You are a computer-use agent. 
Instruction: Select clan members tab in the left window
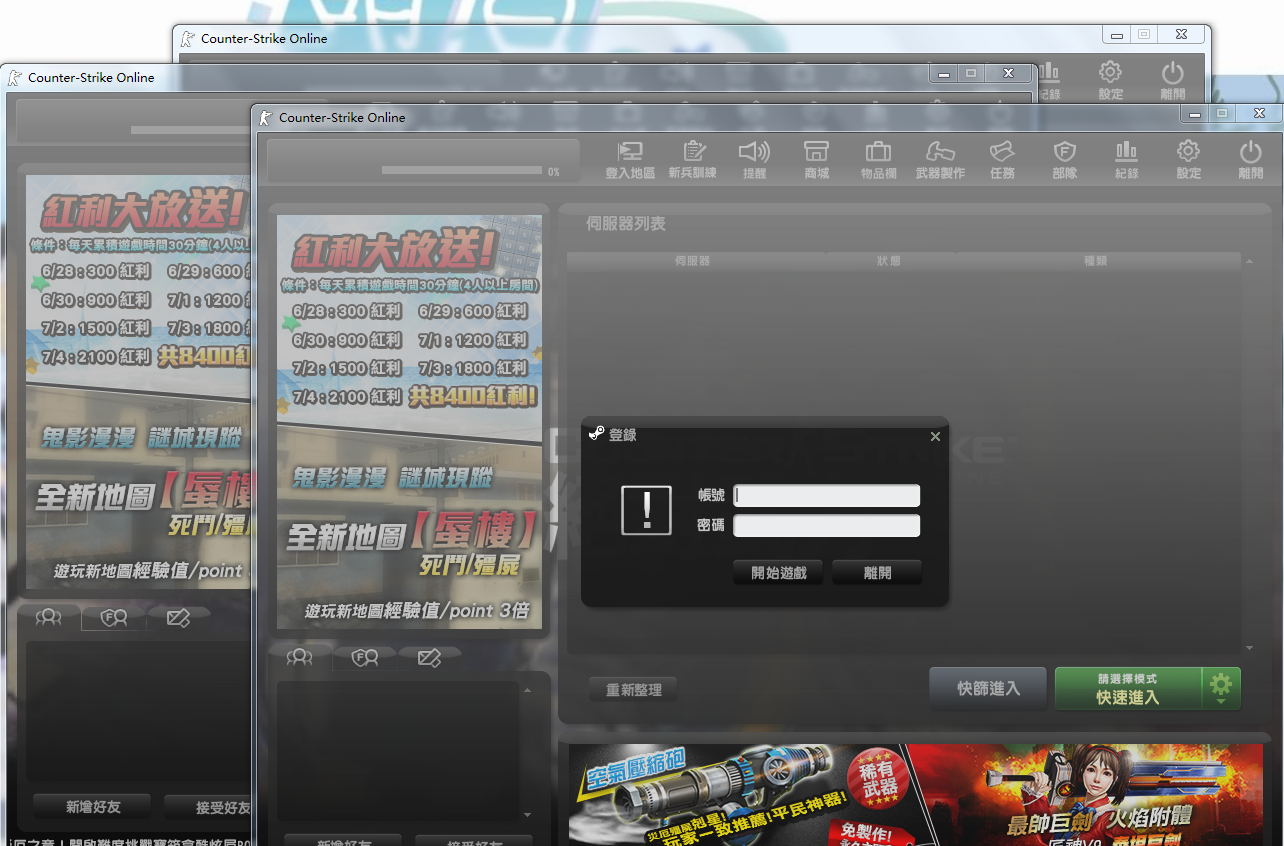point(114,618)
